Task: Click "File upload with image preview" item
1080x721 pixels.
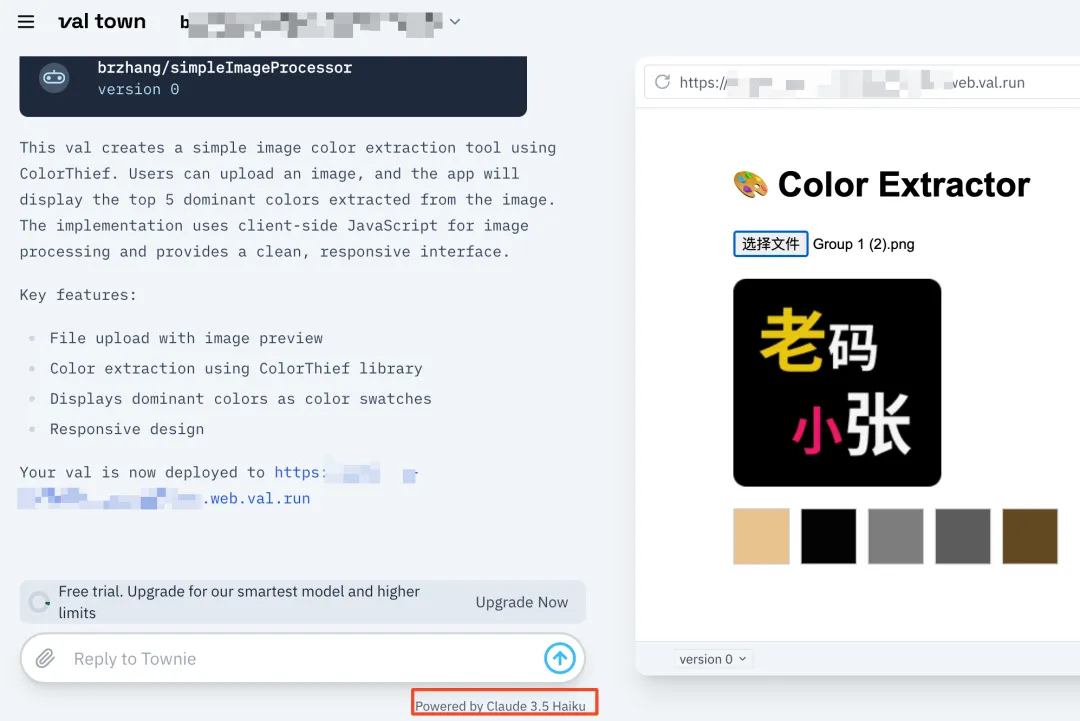Action: tap(186, 338)
